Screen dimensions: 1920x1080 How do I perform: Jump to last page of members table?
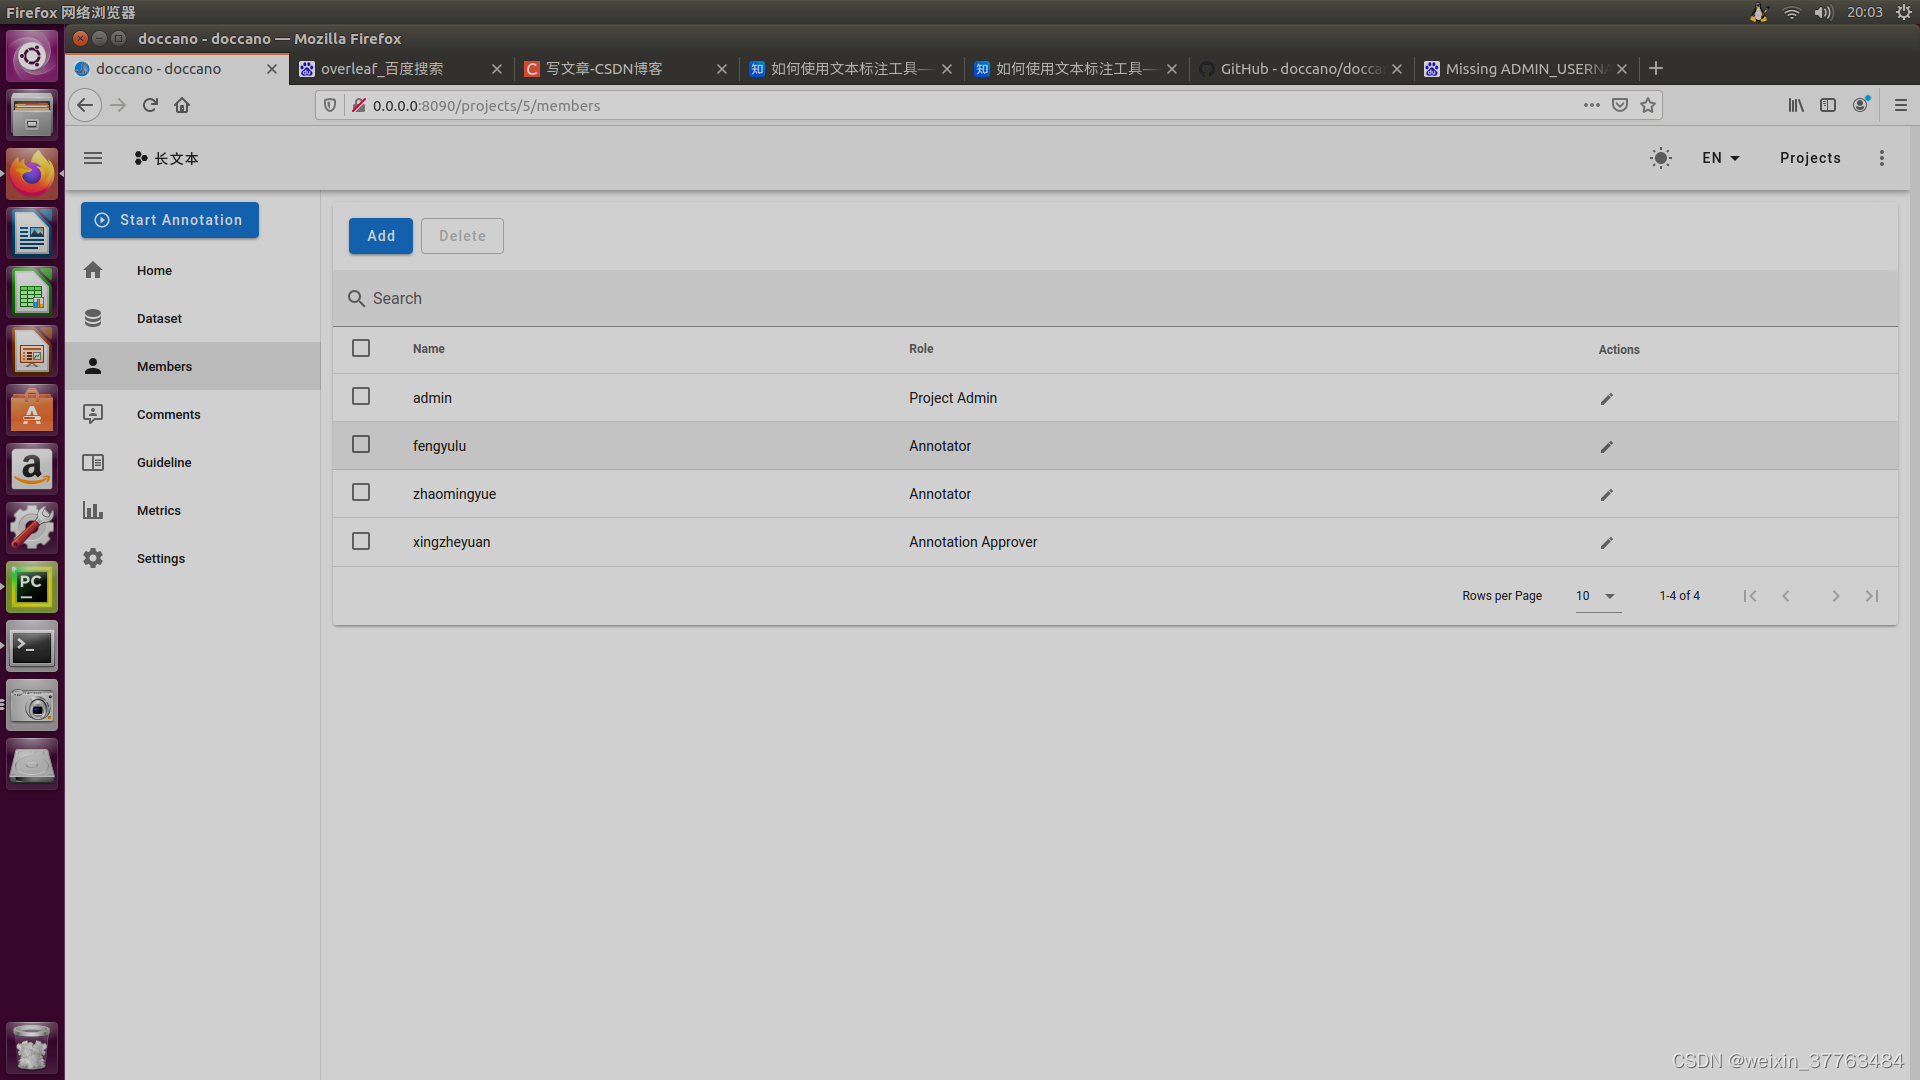[x=1871, y=596]
